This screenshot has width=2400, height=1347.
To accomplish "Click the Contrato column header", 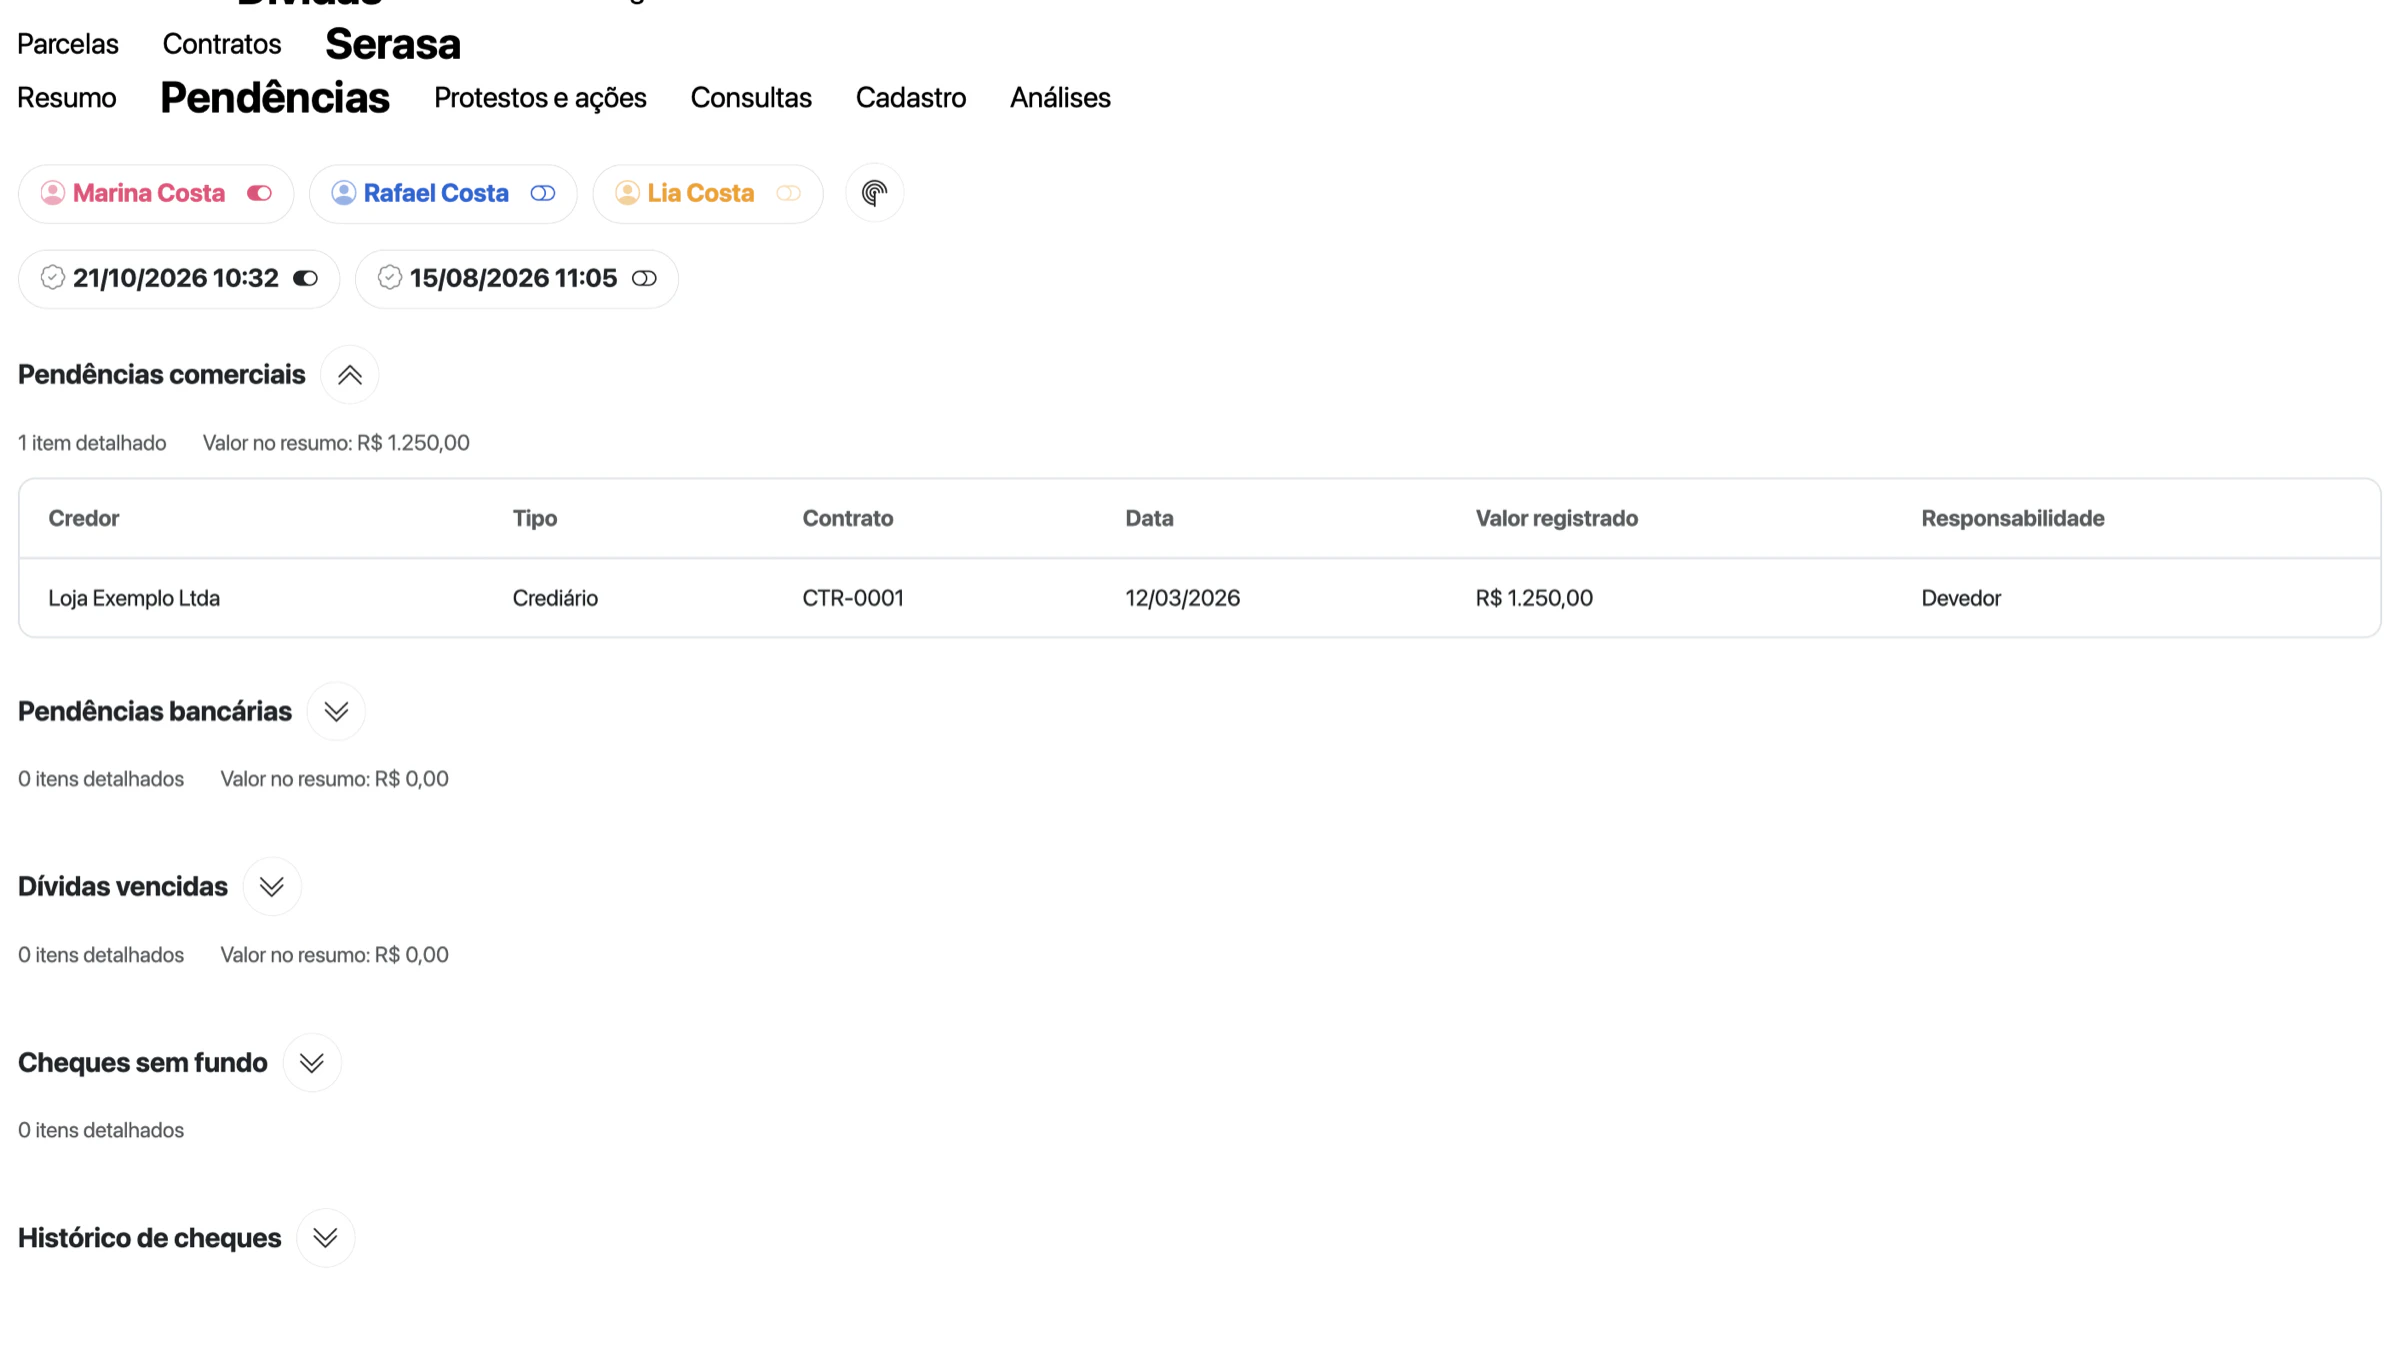I will [848, 518].
